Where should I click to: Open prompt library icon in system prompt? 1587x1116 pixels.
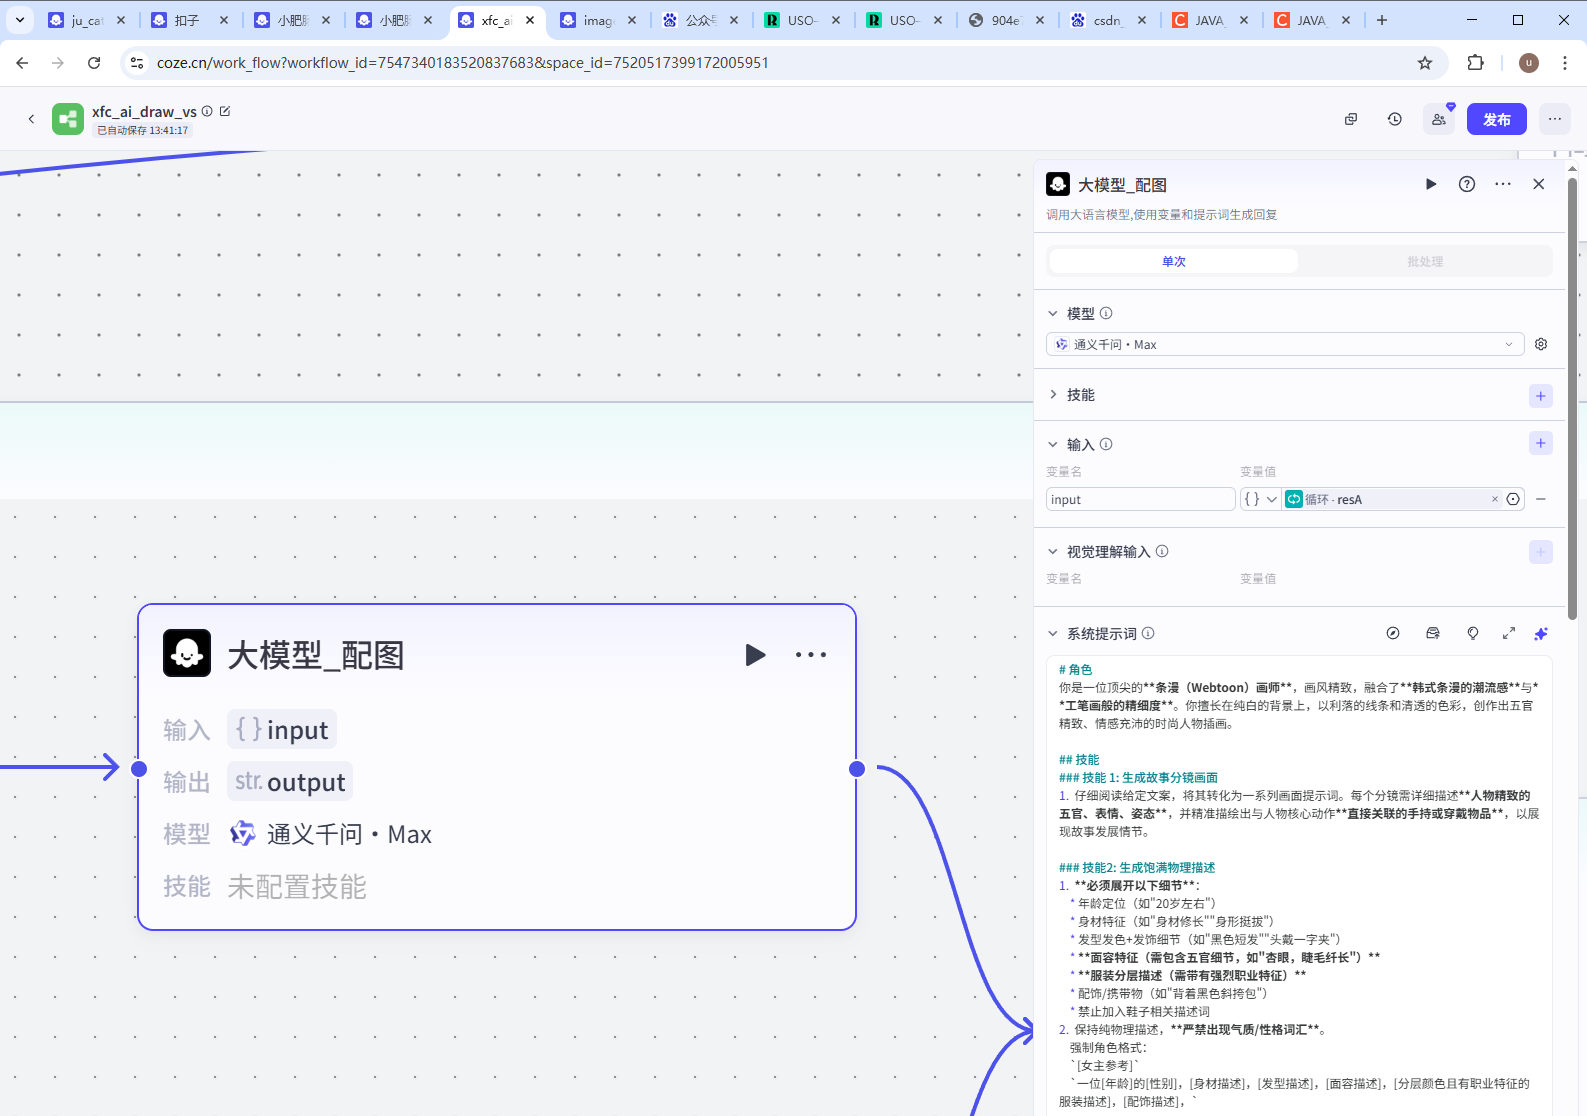(x=1393, y=633)
